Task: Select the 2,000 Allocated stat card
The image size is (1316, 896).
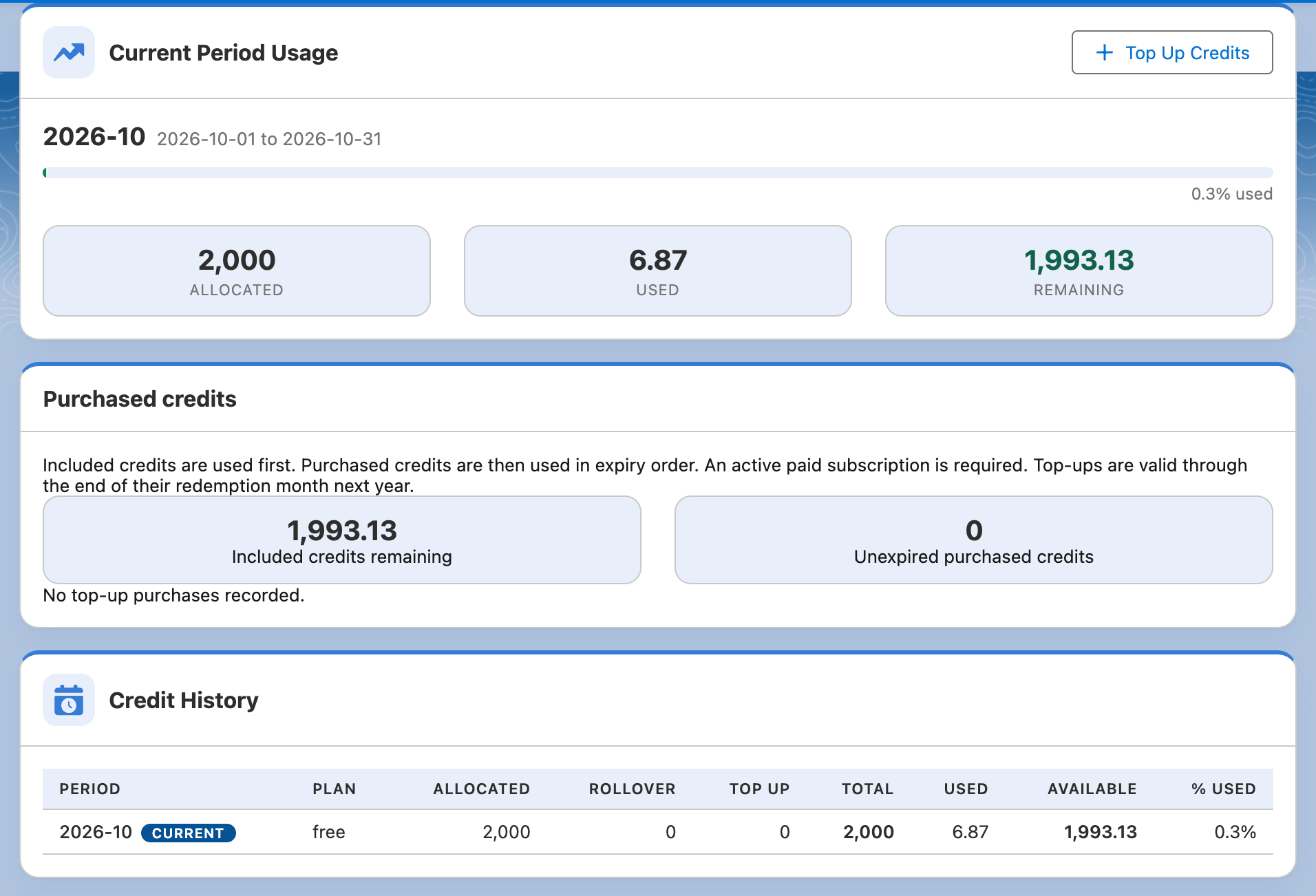Action: 237,271
